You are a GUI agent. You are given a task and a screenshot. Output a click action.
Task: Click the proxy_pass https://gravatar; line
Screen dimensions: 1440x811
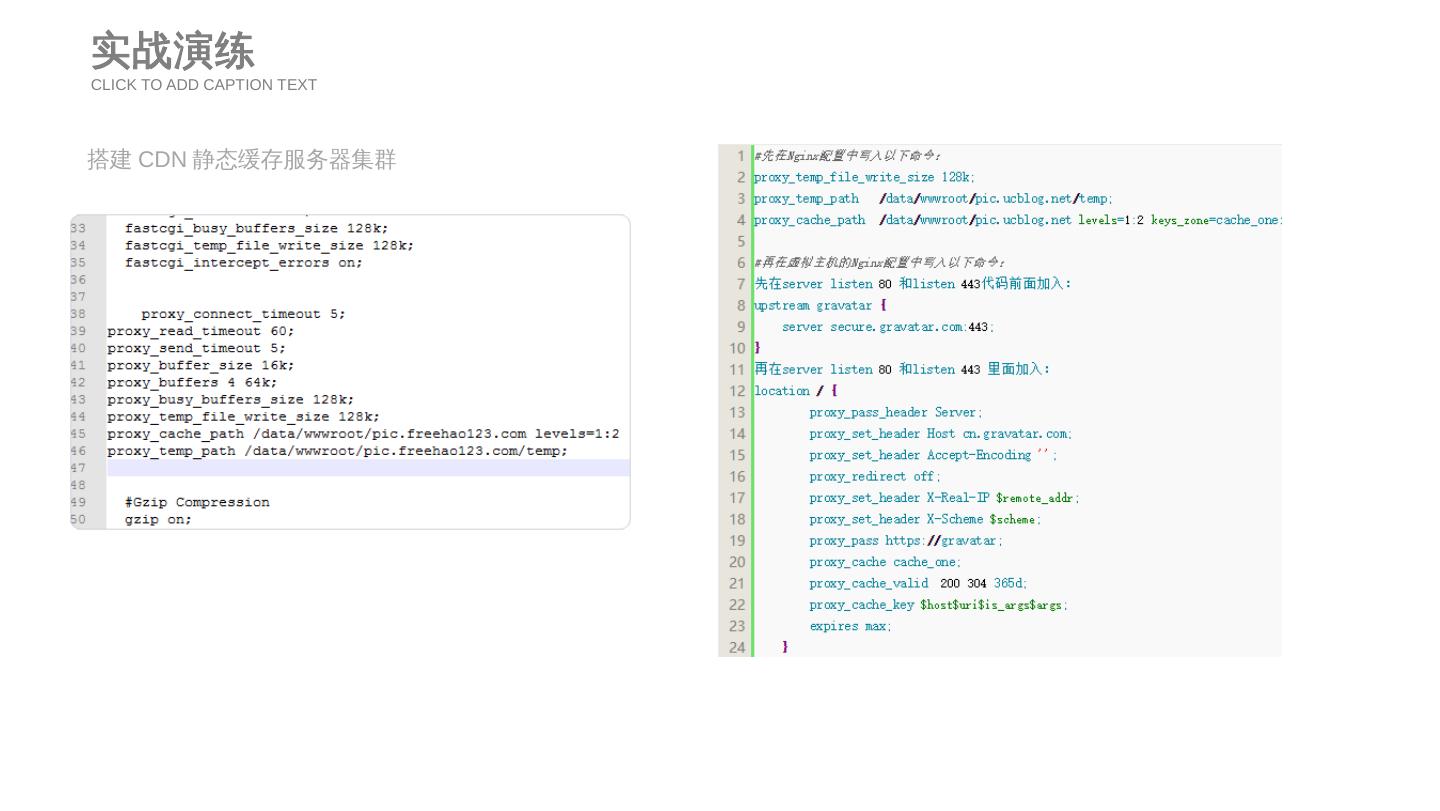905,541
